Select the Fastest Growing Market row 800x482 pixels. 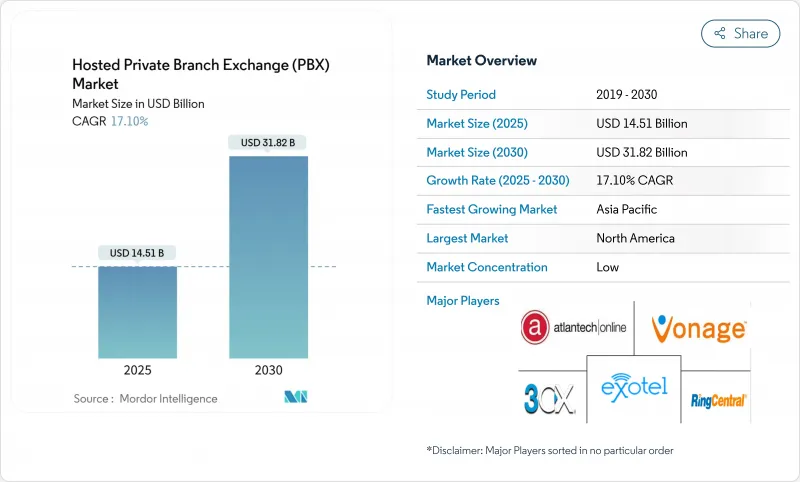588,210
